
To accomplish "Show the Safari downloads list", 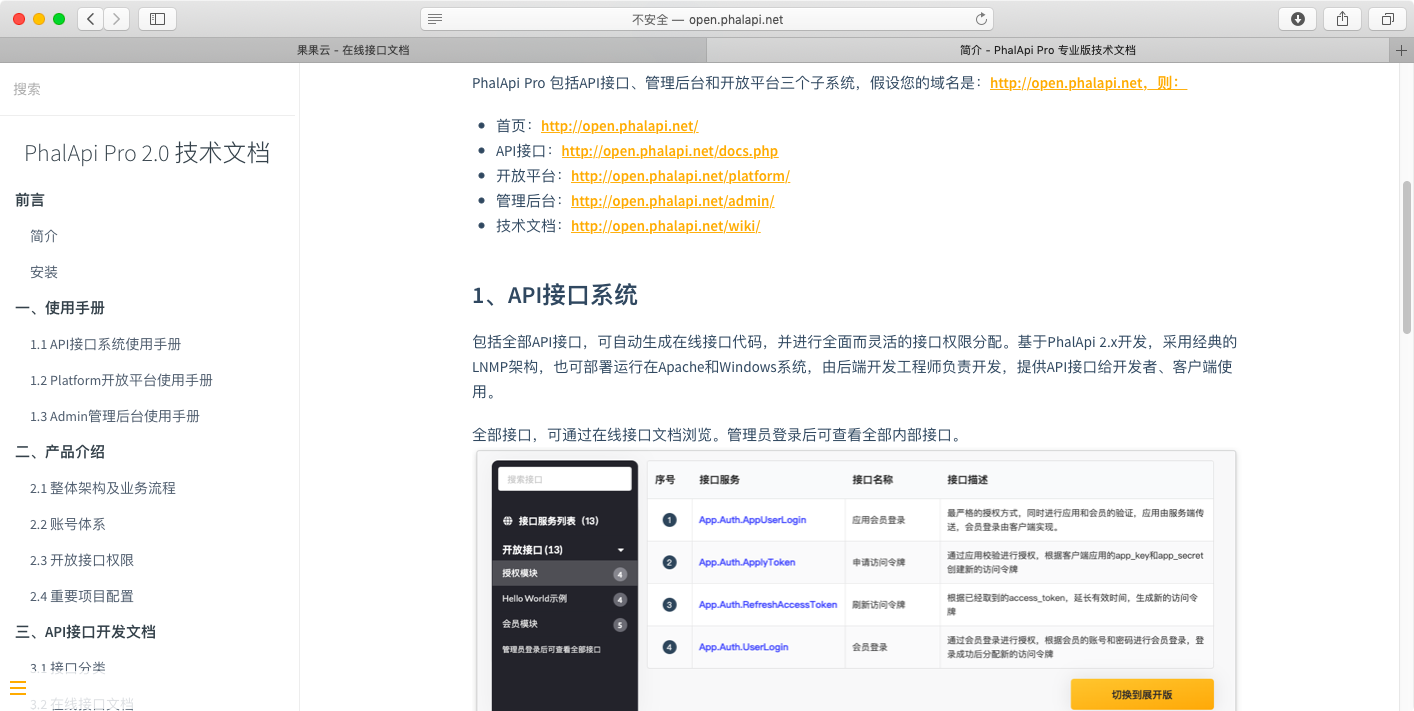I will click(1298, 18).
